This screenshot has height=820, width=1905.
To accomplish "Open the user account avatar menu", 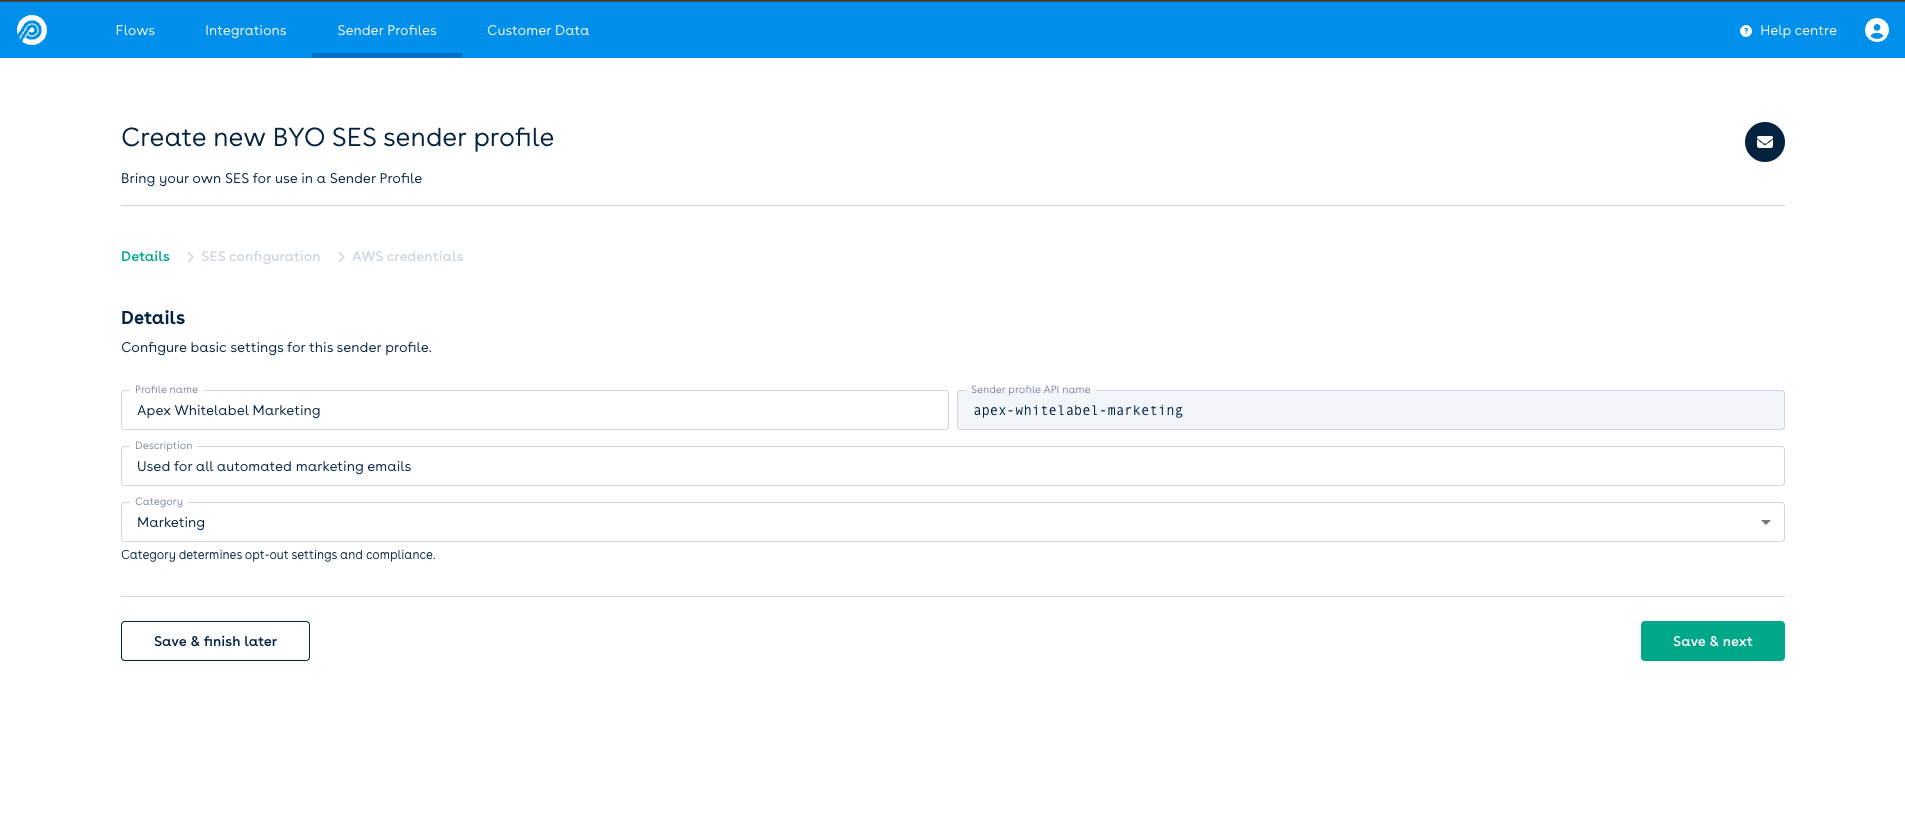I will point(1876,30).
